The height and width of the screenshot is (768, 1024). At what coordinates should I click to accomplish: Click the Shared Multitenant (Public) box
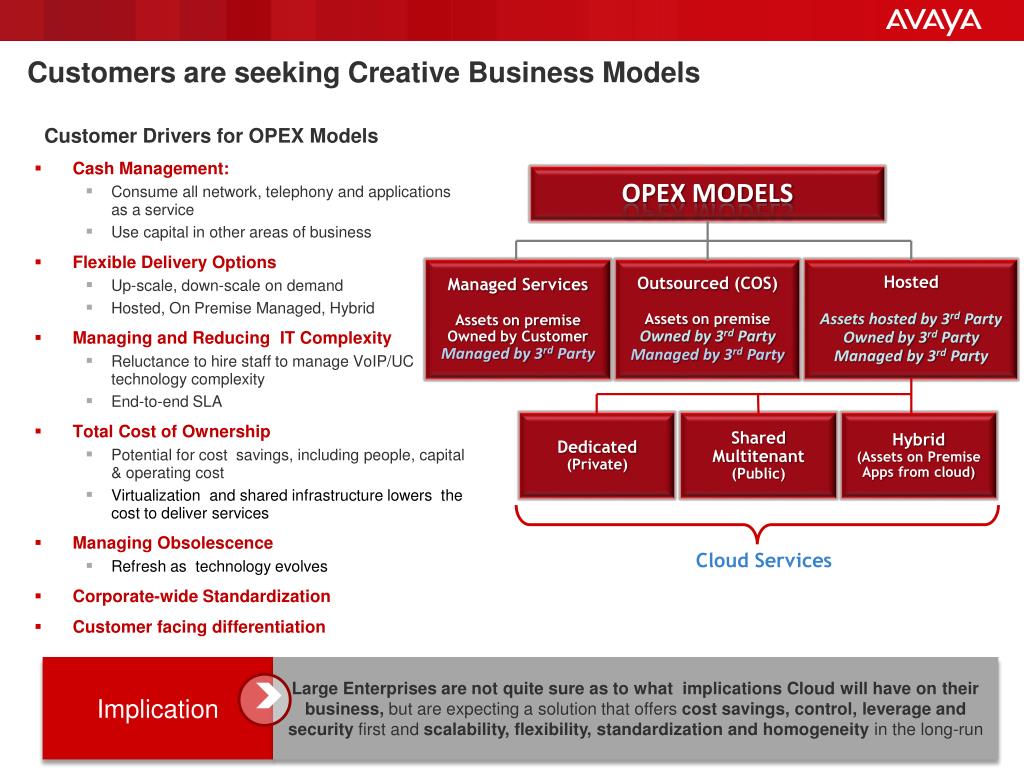coord(758,455)
